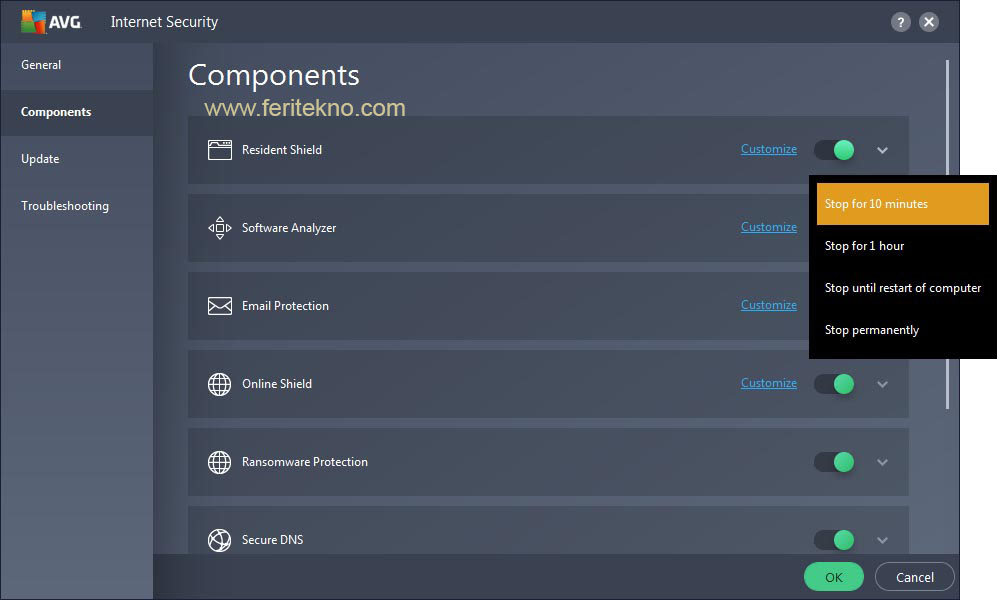Click the Software Analyzer icon
997x600 pixels.
219,228
